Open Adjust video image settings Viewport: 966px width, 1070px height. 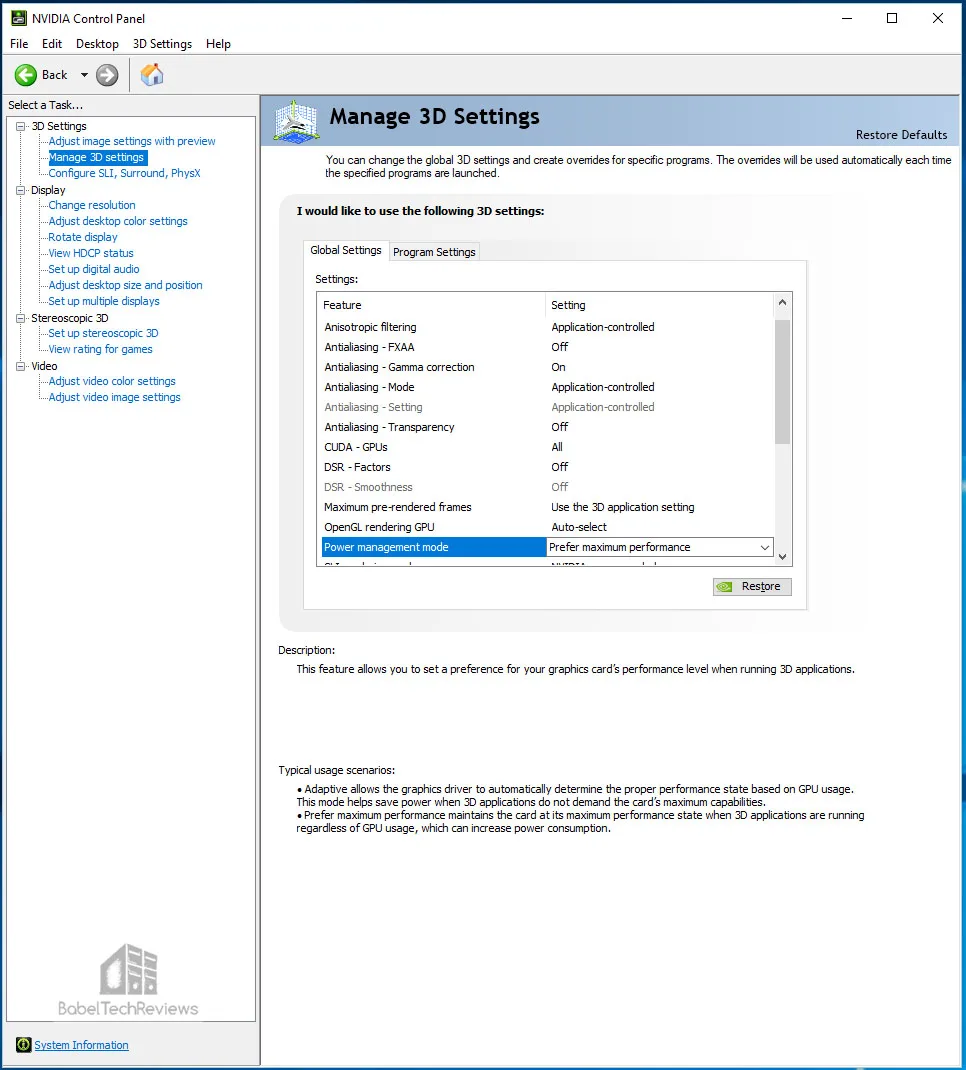pyautogui.click(x=114, y=397)
